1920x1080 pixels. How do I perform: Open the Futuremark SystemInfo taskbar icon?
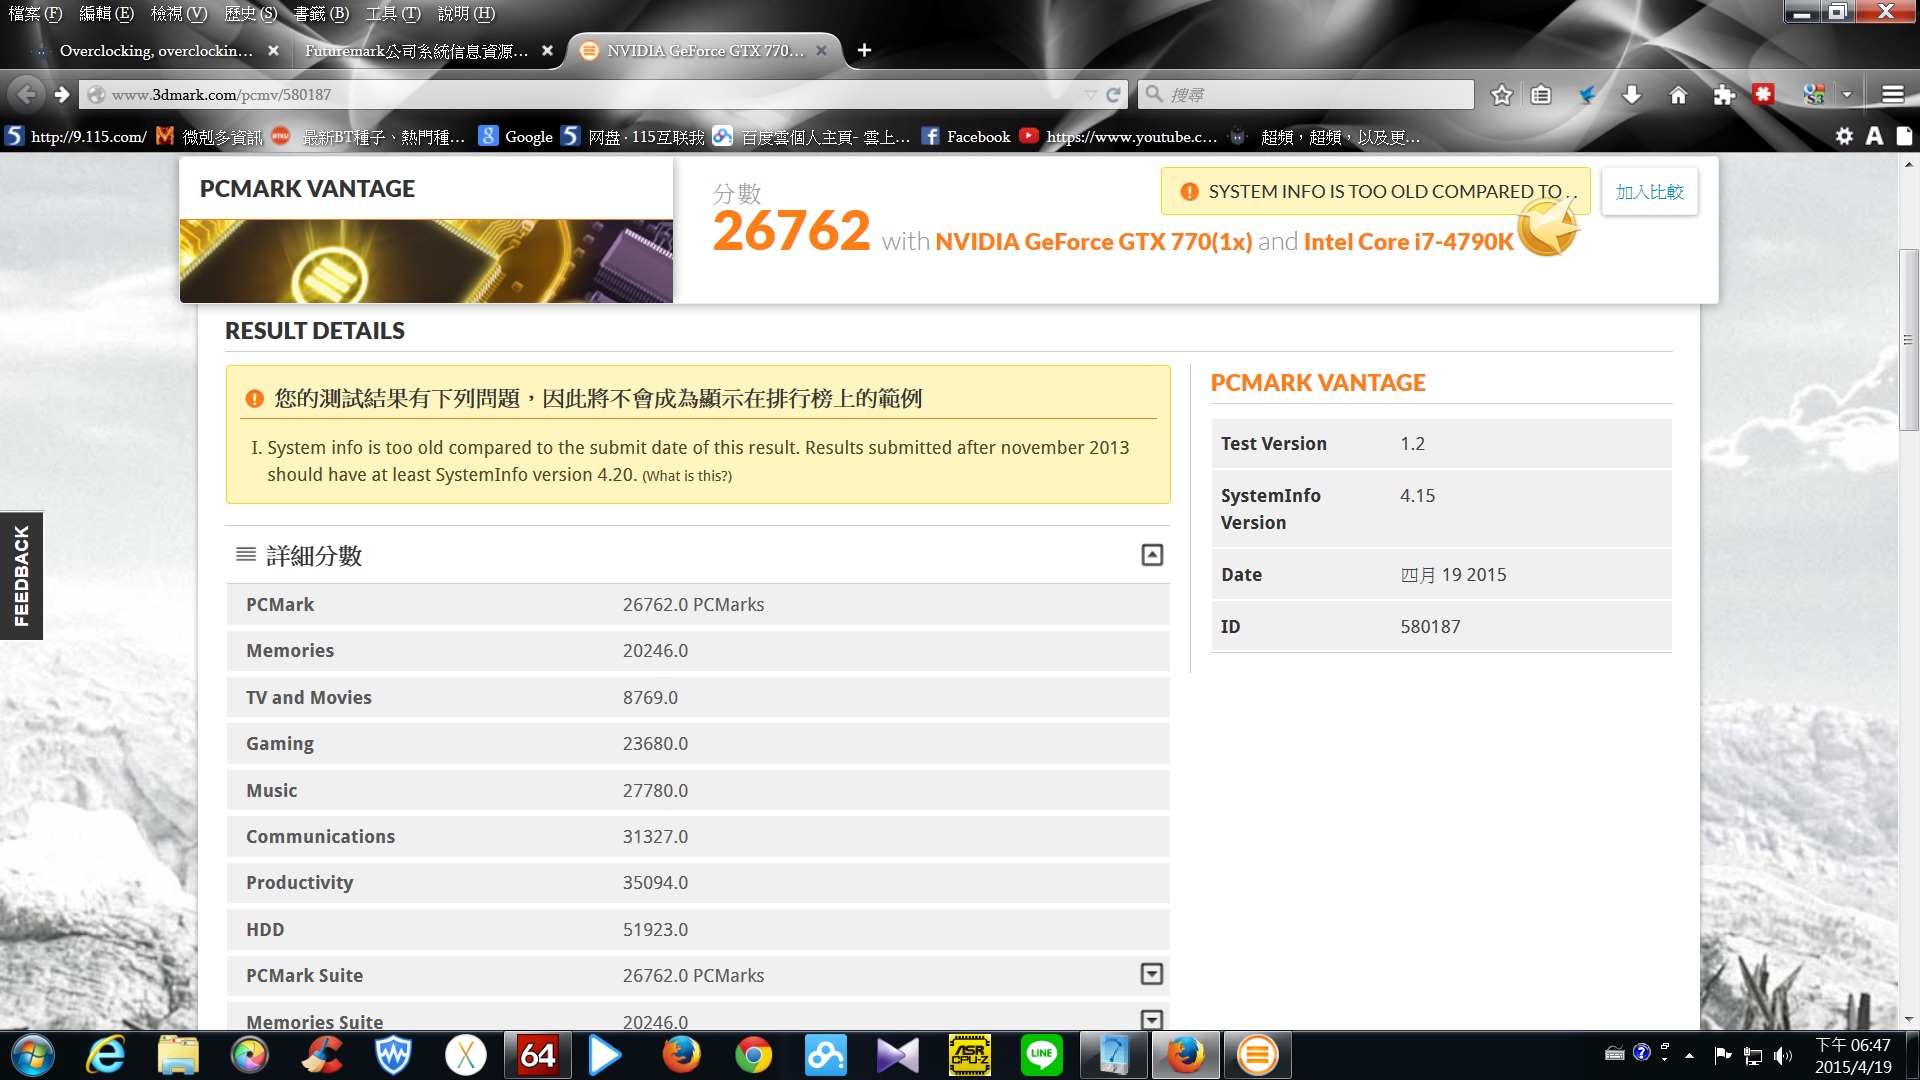[x=1258, y=1055]
